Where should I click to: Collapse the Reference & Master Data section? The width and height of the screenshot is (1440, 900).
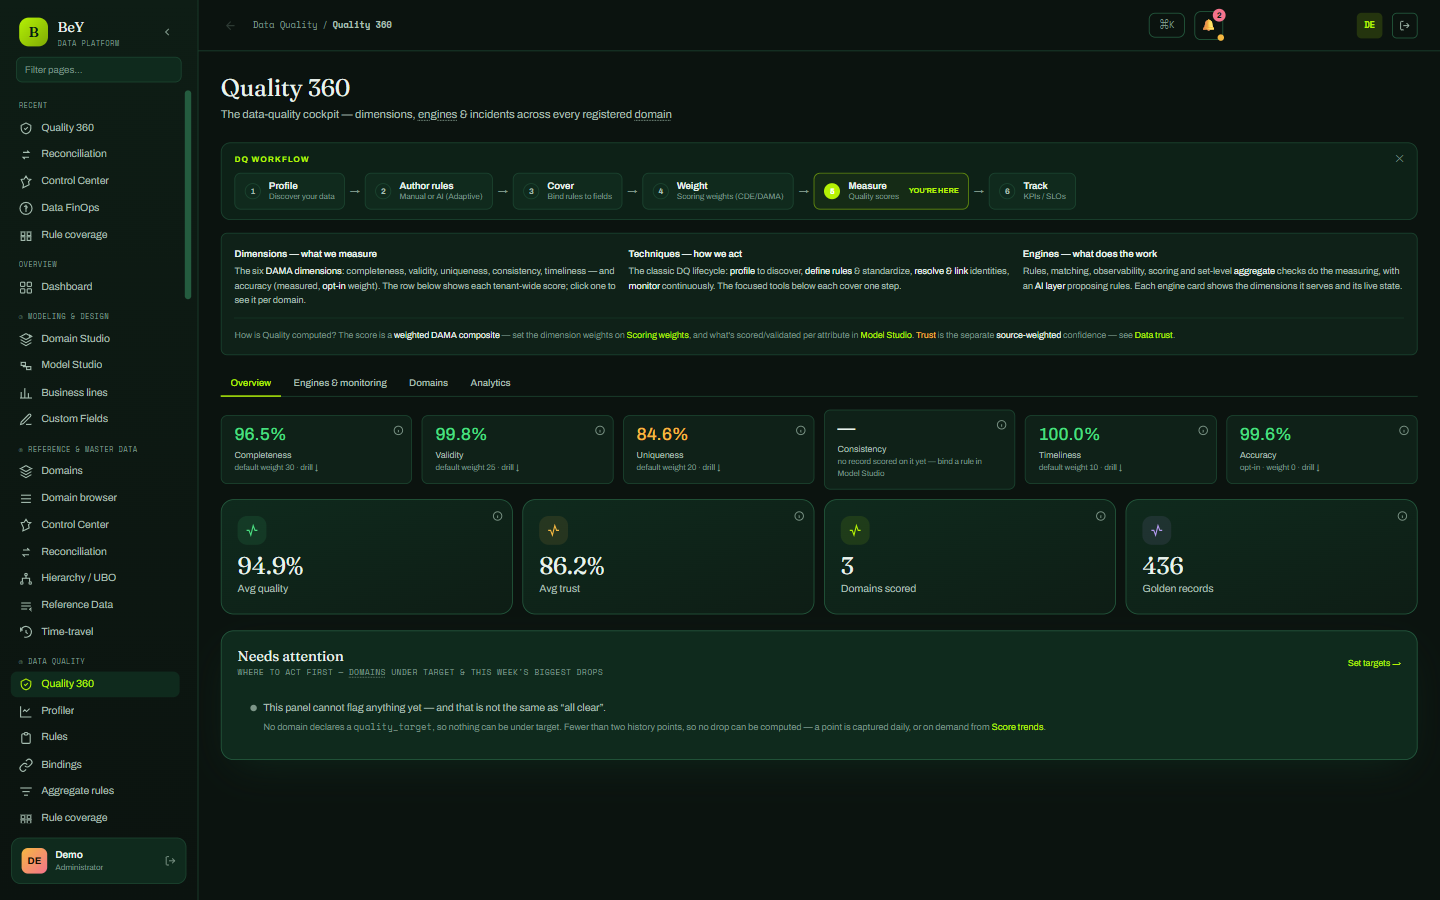click(x=78, y=449)
